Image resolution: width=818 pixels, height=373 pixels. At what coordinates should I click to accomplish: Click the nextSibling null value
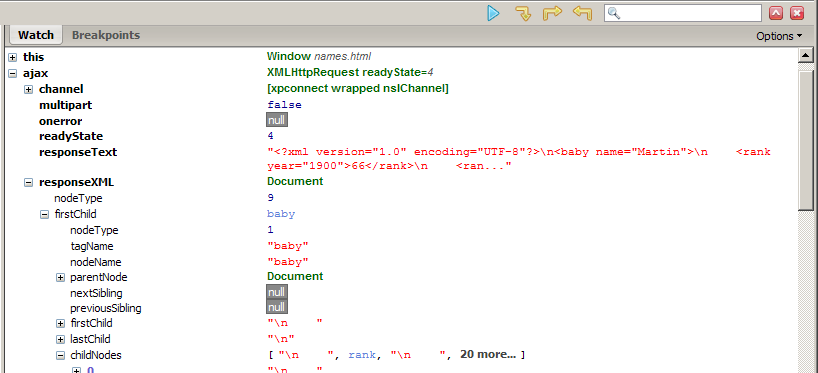tap(277, 292)
